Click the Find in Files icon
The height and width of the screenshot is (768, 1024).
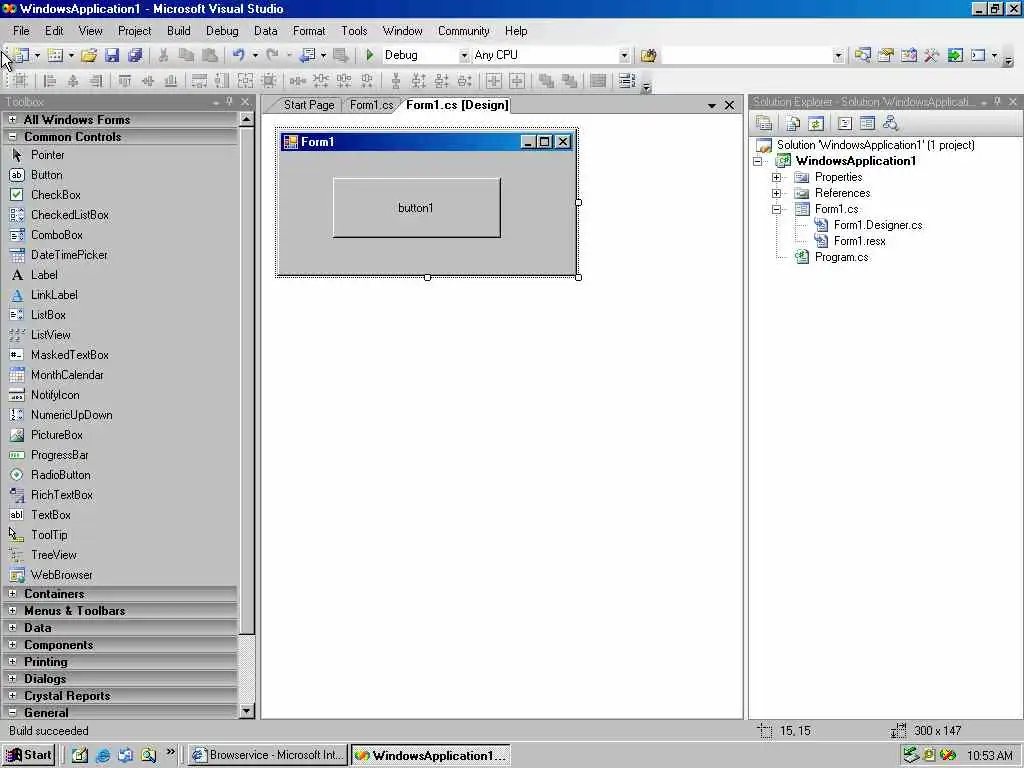click(648, 56)
